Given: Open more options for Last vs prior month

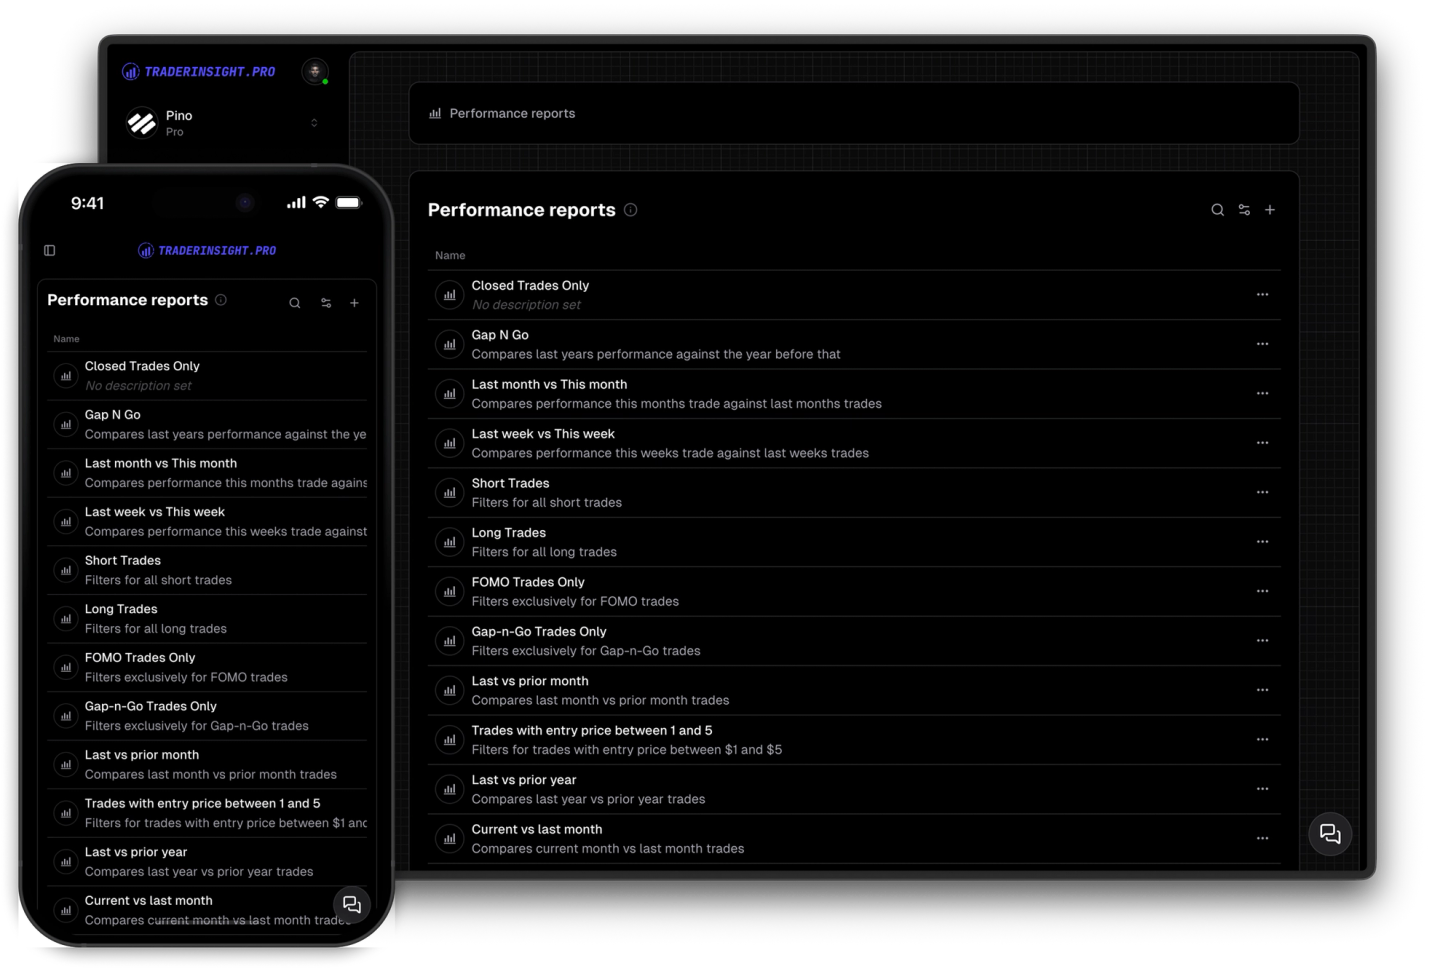Looking at the screenshot, I should click(1263, 690).
